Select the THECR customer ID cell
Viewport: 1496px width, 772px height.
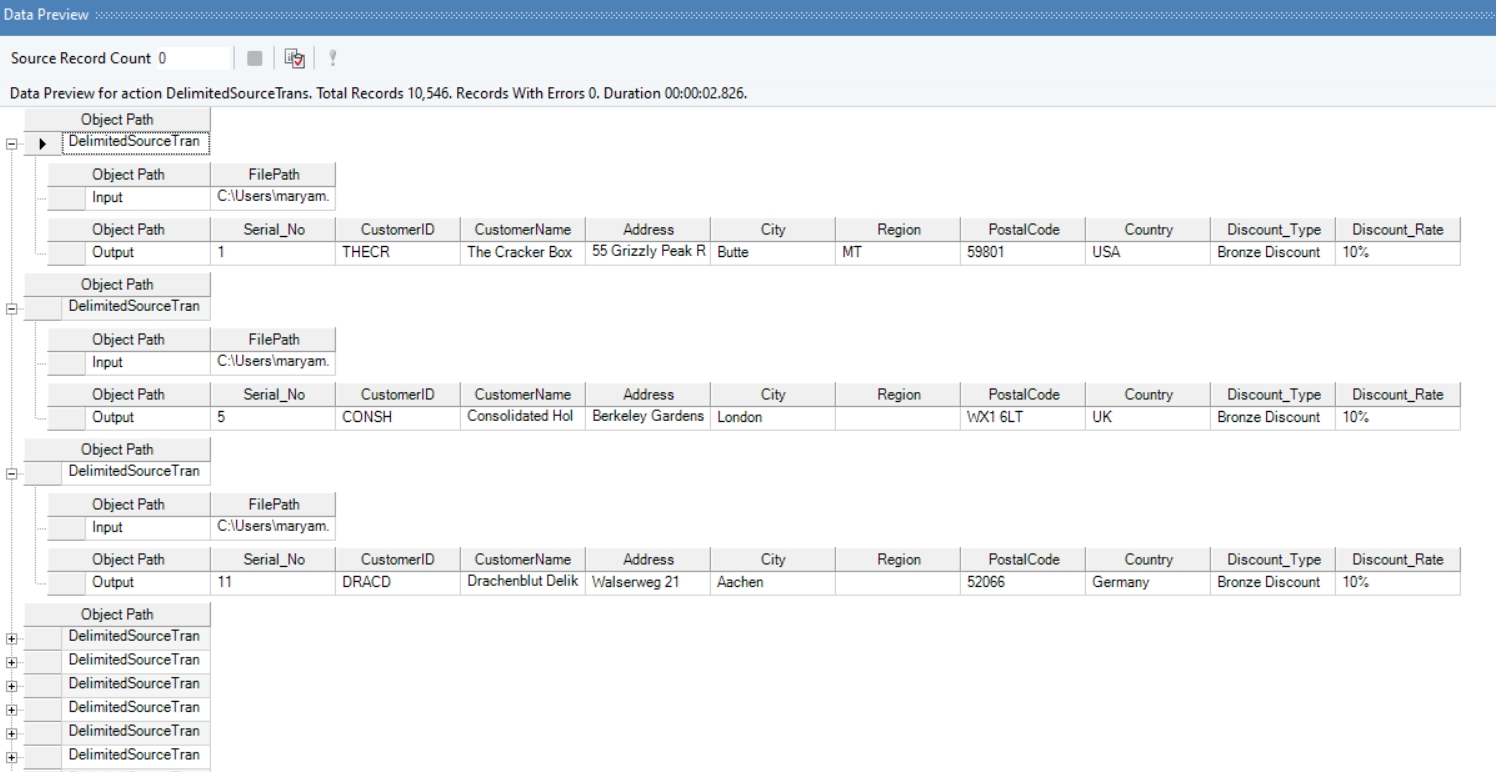click(397, 252)
